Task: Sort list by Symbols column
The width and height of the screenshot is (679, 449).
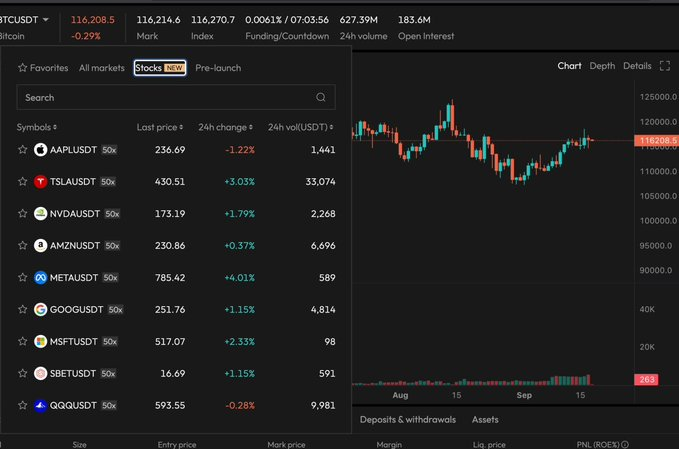Action: [x=37, y=127]
